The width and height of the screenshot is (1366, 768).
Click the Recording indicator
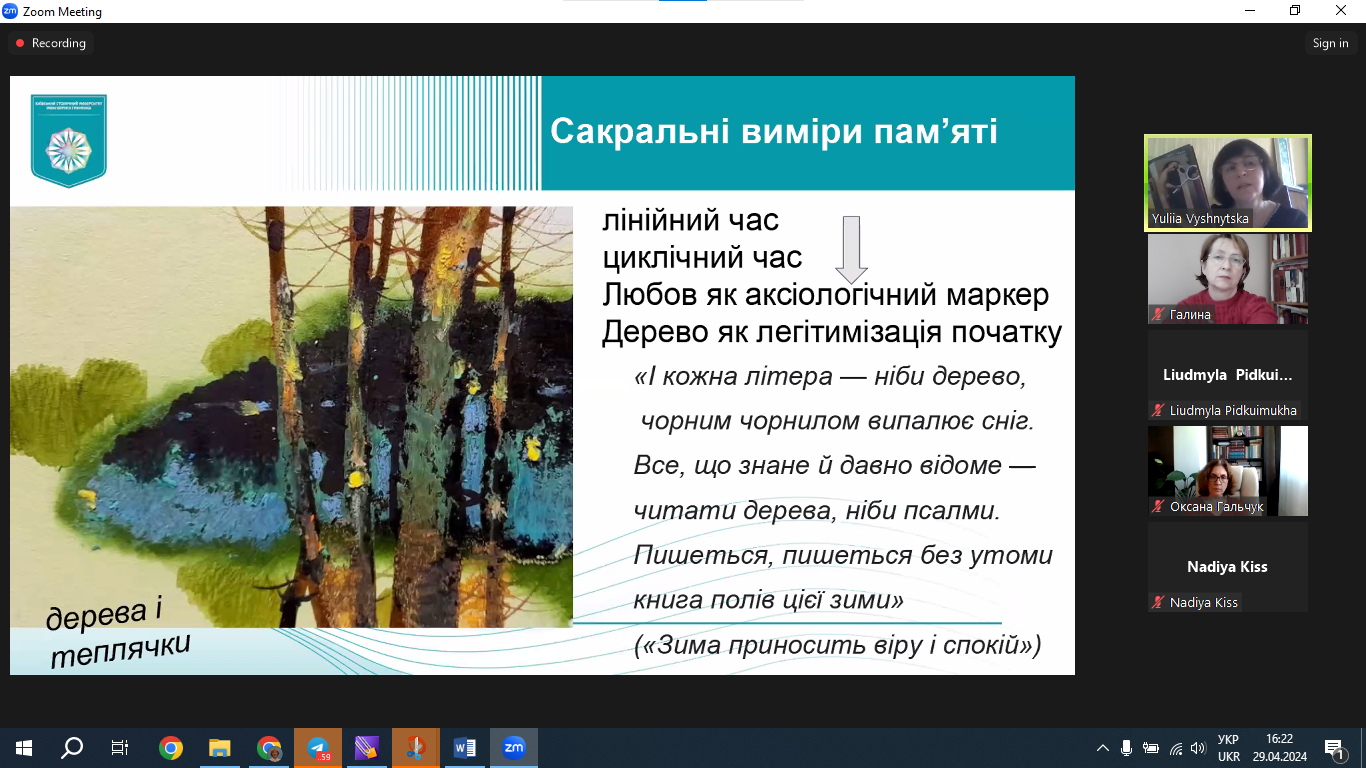tap(50, 43)
